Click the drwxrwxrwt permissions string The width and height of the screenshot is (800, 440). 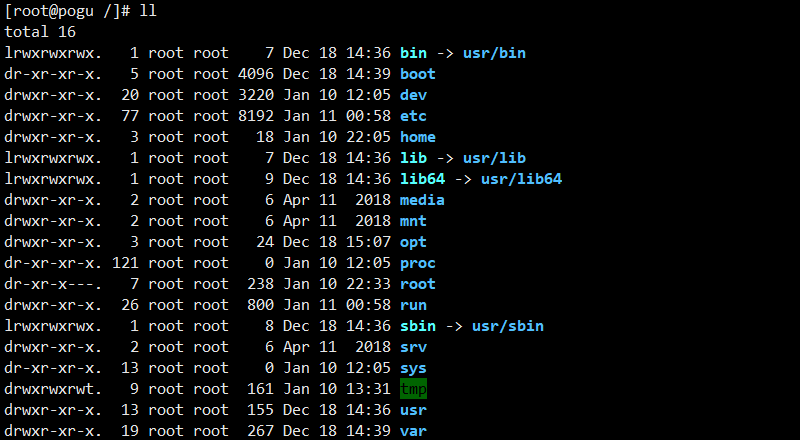tap(53, 389)
